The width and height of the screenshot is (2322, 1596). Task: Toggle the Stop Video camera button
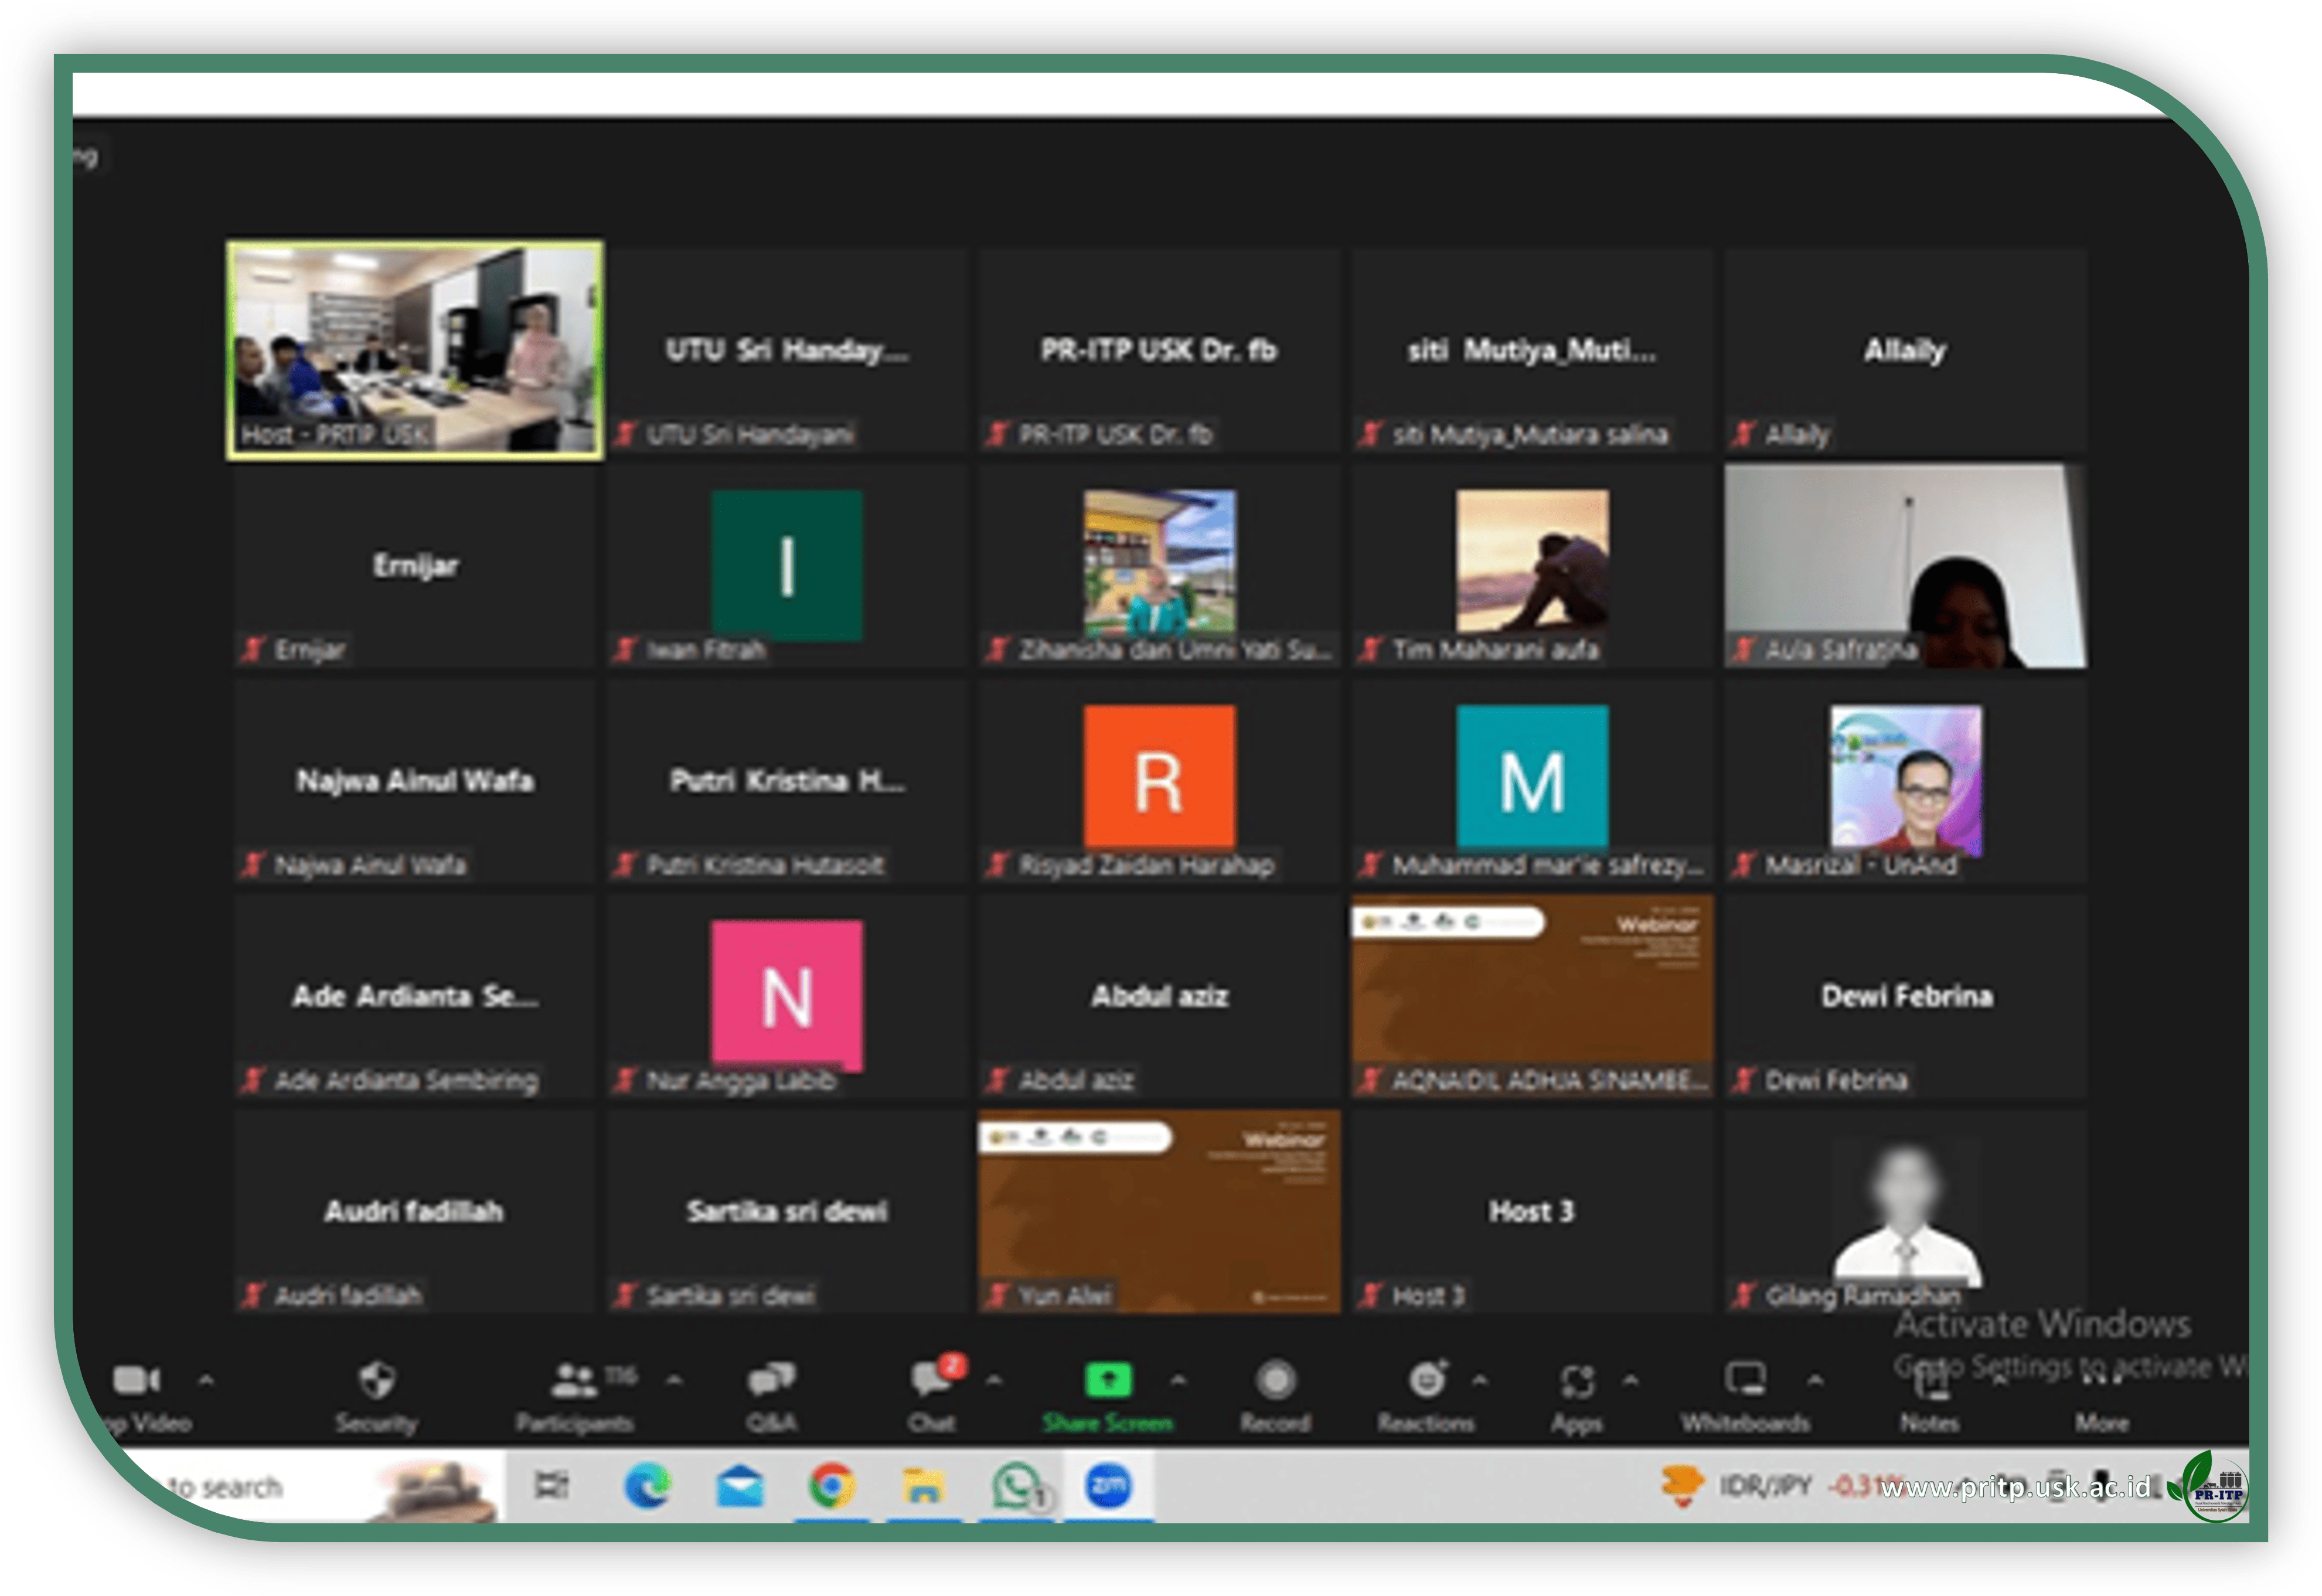[x=136, y=1381]
